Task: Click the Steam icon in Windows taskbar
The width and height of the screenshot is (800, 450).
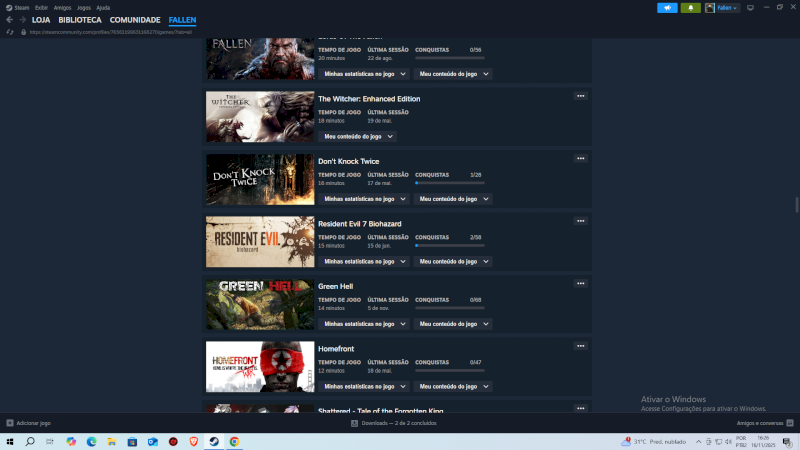Action: [213, 441]
